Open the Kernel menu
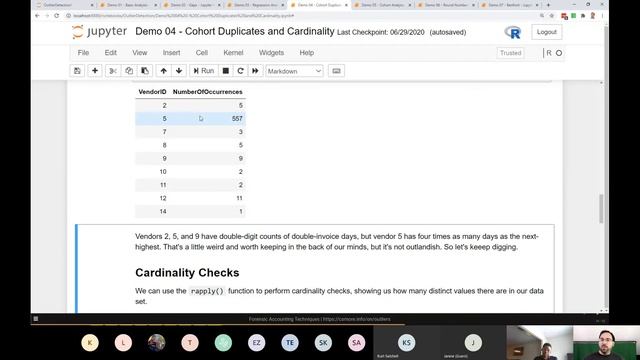640x360 pixels. 233,53
